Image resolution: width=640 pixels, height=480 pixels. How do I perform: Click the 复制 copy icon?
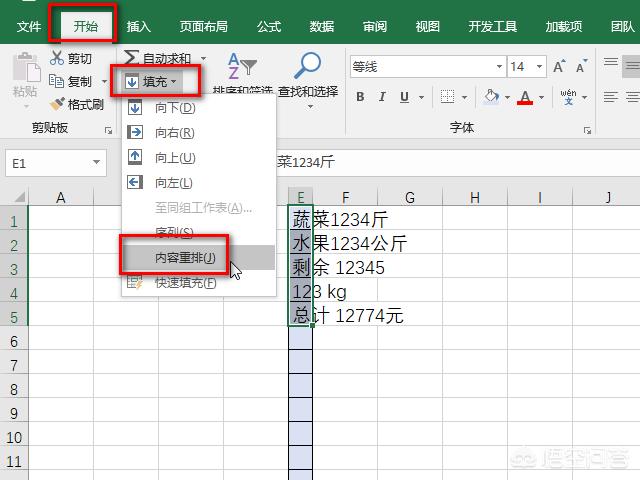click(56, 81)
